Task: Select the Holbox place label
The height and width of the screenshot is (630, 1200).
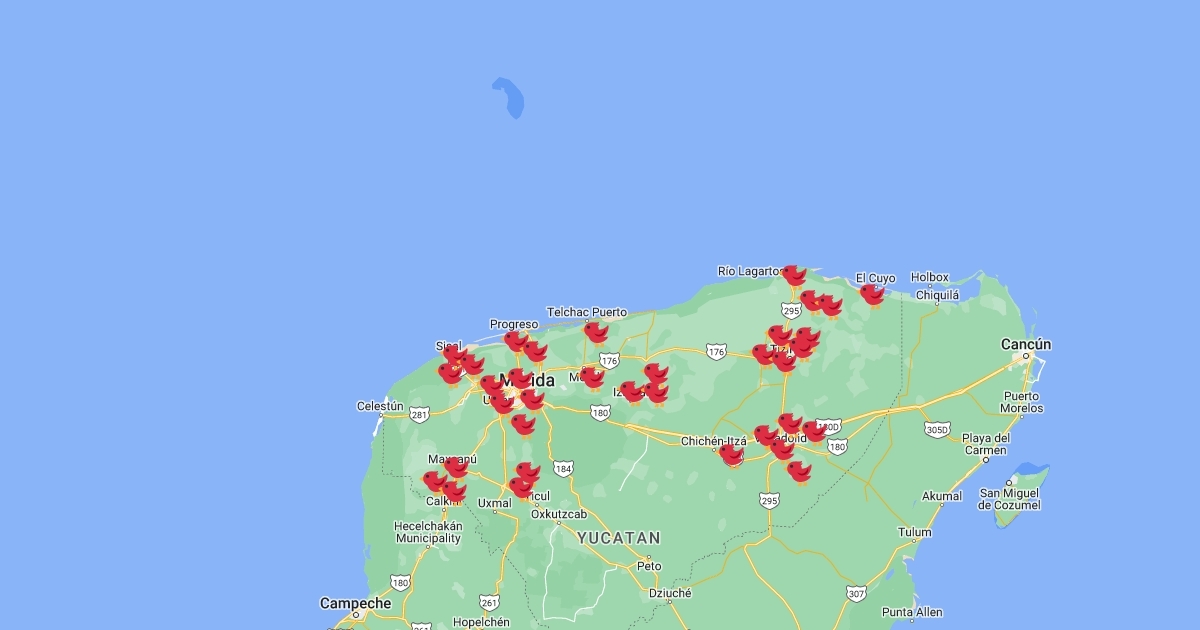Action: pyautogui.click(x=929, y=278)
